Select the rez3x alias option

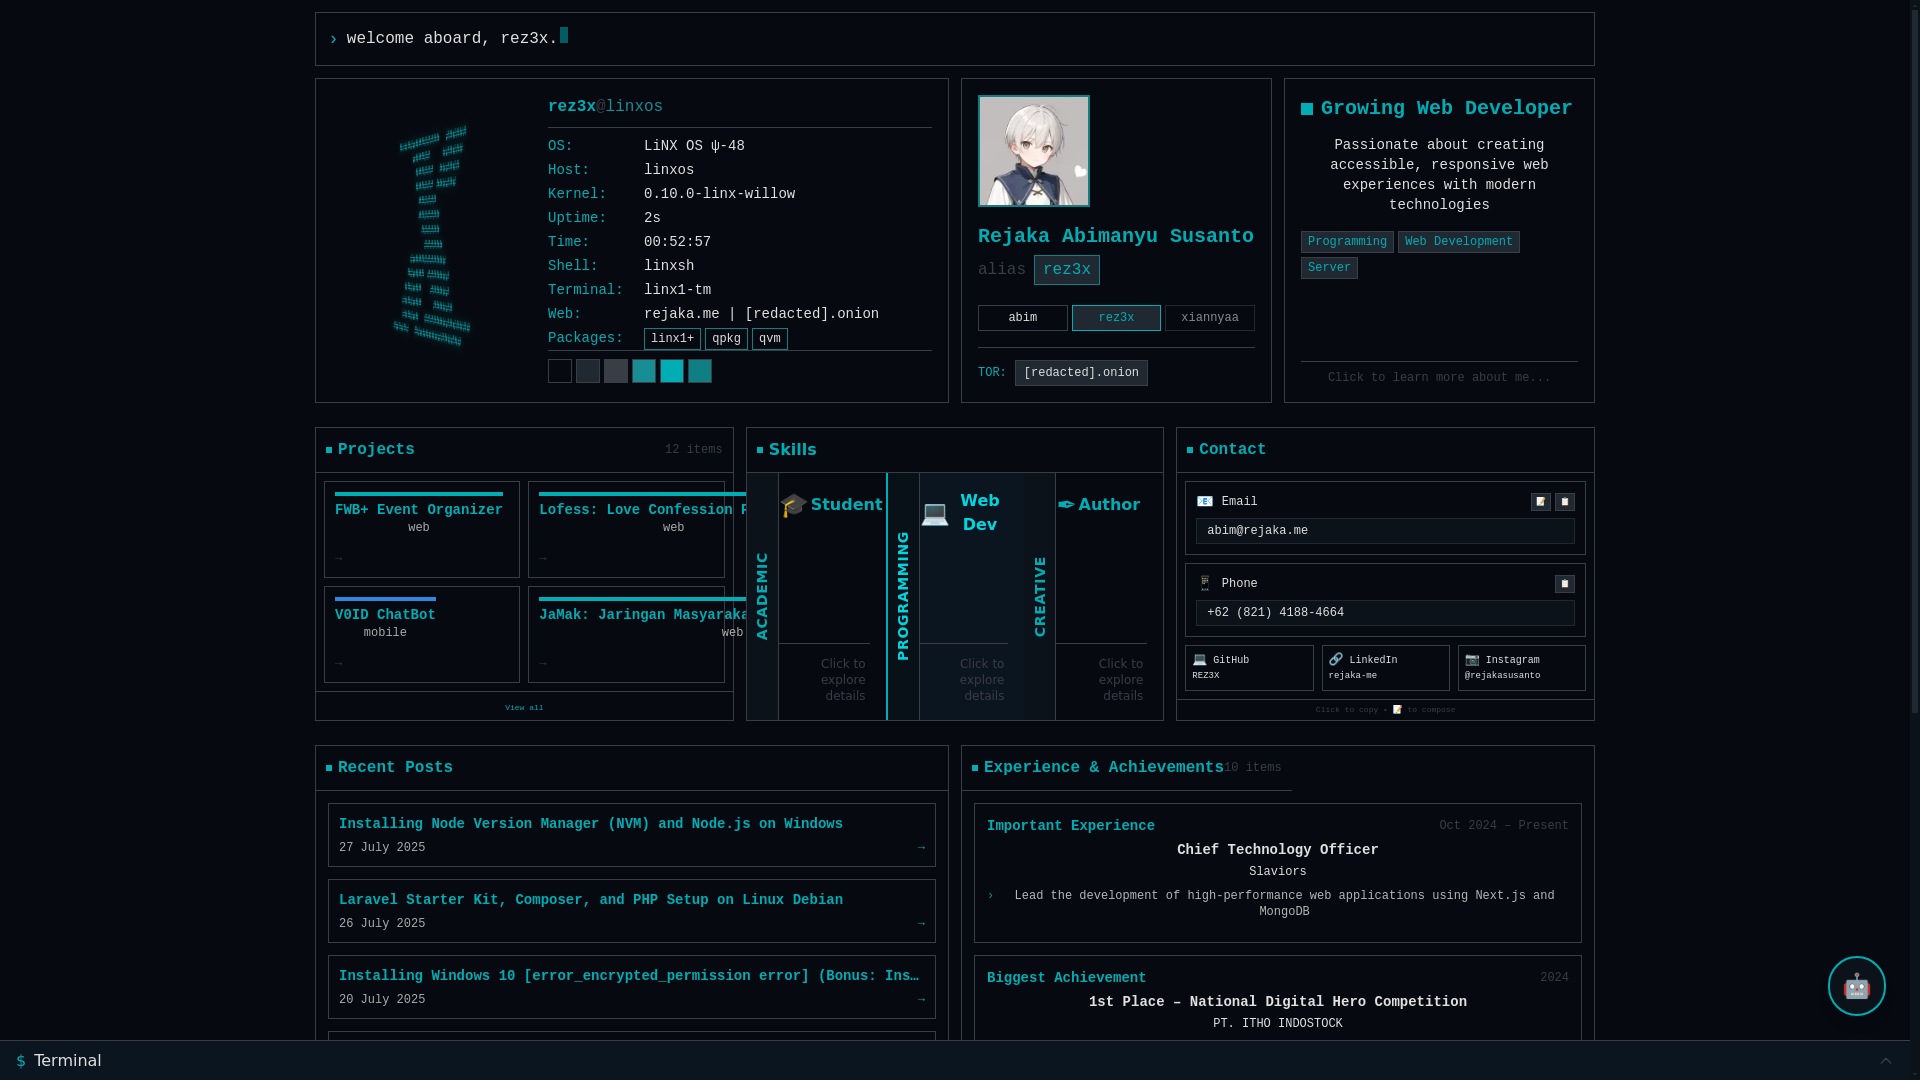click(x=1116, y=318)
